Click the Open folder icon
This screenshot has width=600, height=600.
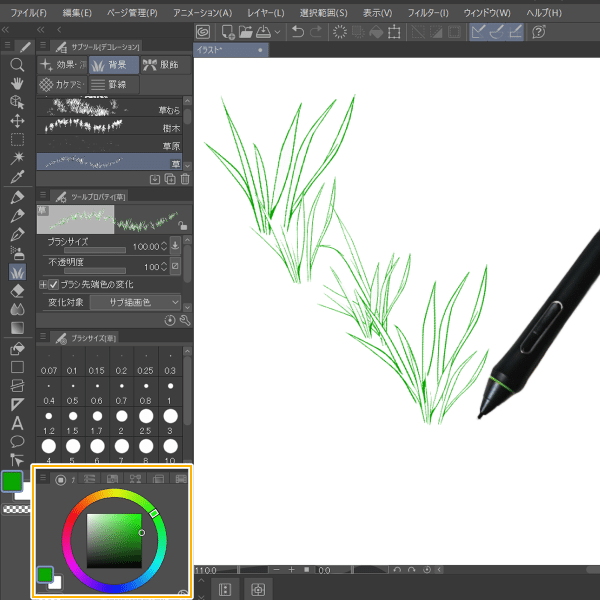(x=246, y=32)
